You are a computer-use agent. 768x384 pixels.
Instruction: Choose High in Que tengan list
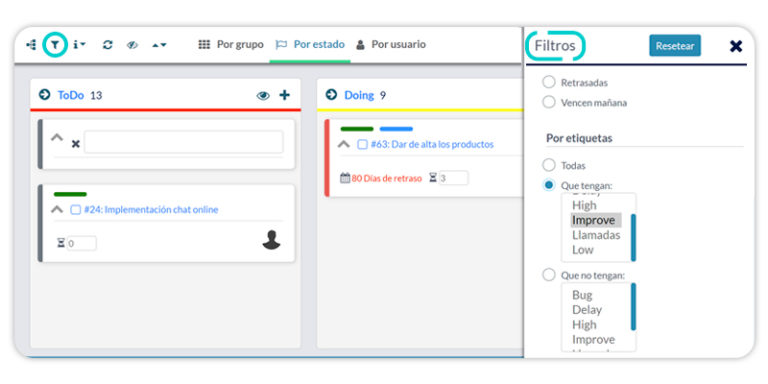coord(584,205)
